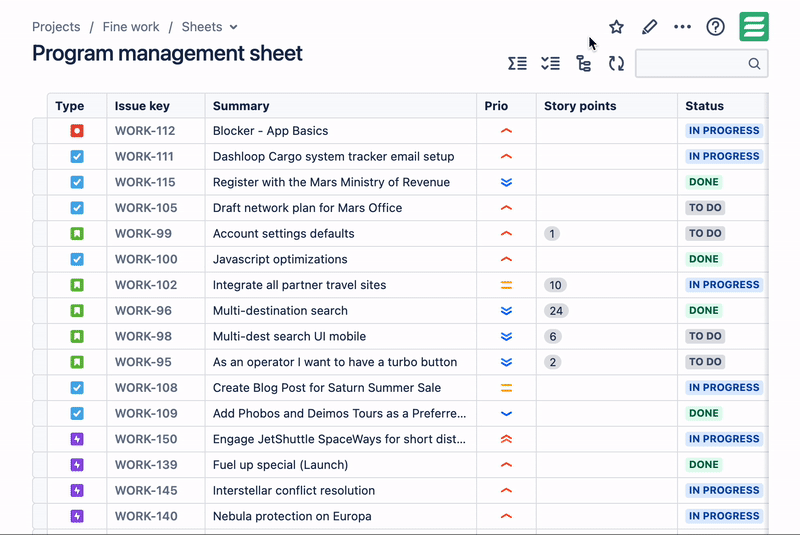
Task: Click the TO DO status of WORK-99
Action: pyautogui.click(x=705, y=233)
